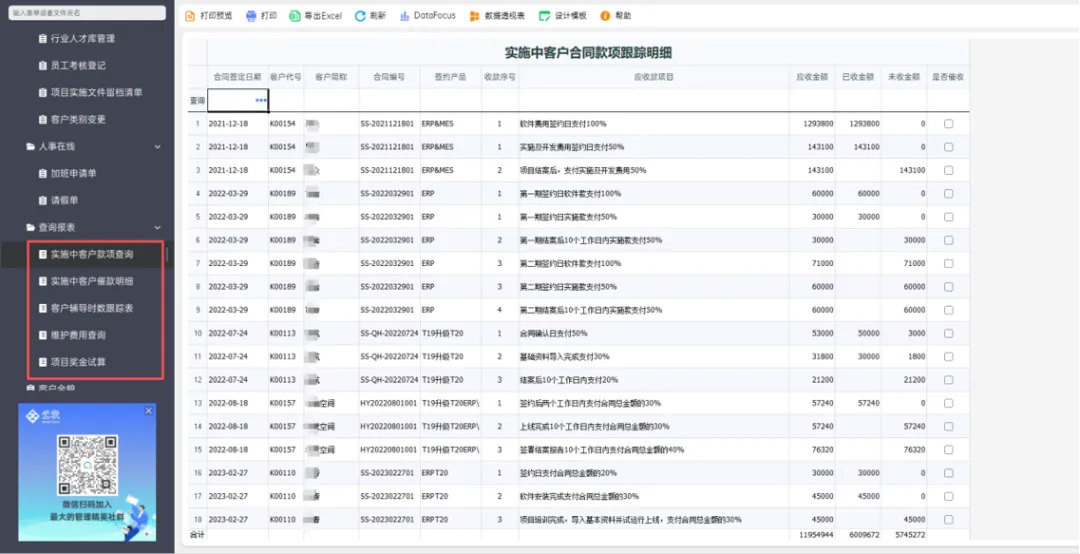
Task: Click the 客户简称 column header
Action: pos(331,77)
